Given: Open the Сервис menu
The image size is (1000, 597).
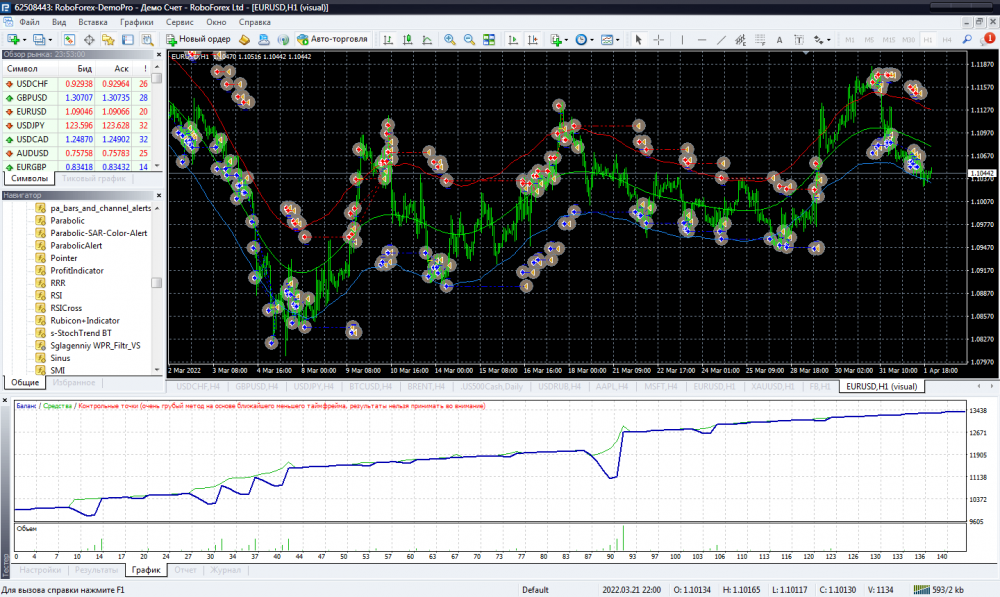Looking at the screenshot, I should coord(180,21).
